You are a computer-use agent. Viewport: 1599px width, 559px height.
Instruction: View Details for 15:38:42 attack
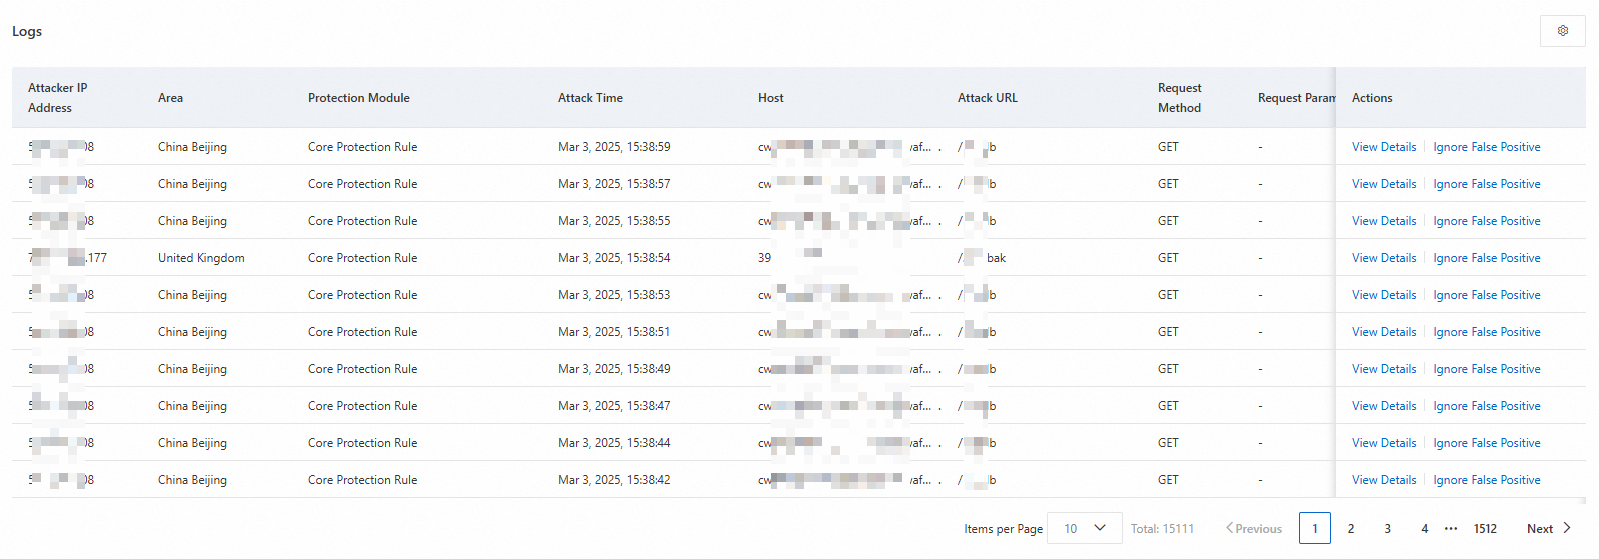(1384, 480)
